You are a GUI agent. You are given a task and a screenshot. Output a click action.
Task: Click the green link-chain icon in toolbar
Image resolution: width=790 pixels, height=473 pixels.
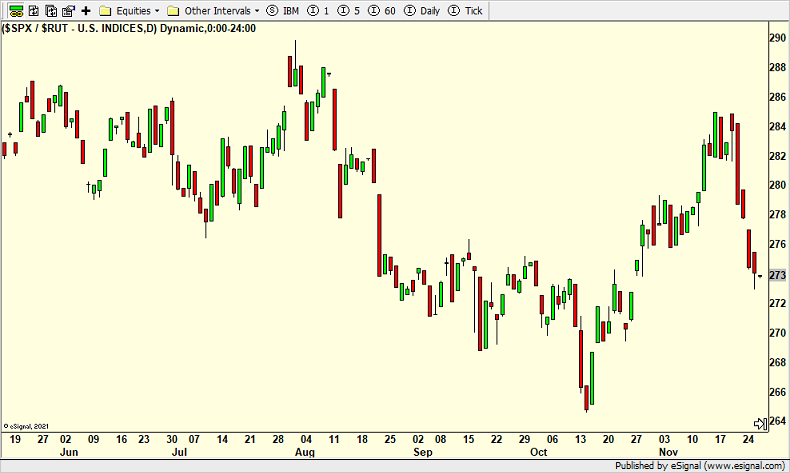pos(16,10)
